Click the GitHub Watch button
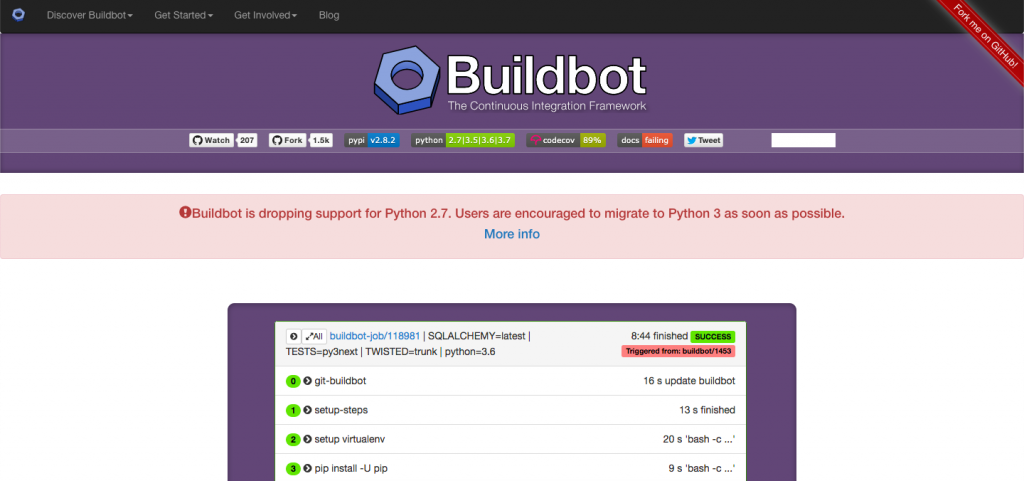The height and width of the screenshot is (481, 1024). click(x=211, y=140)
